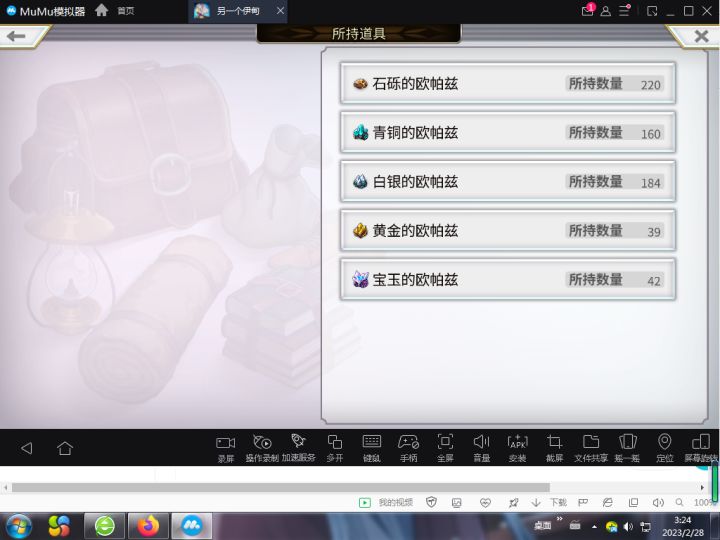
Task: Close the item inventory with the X
Action: [701, 36]
